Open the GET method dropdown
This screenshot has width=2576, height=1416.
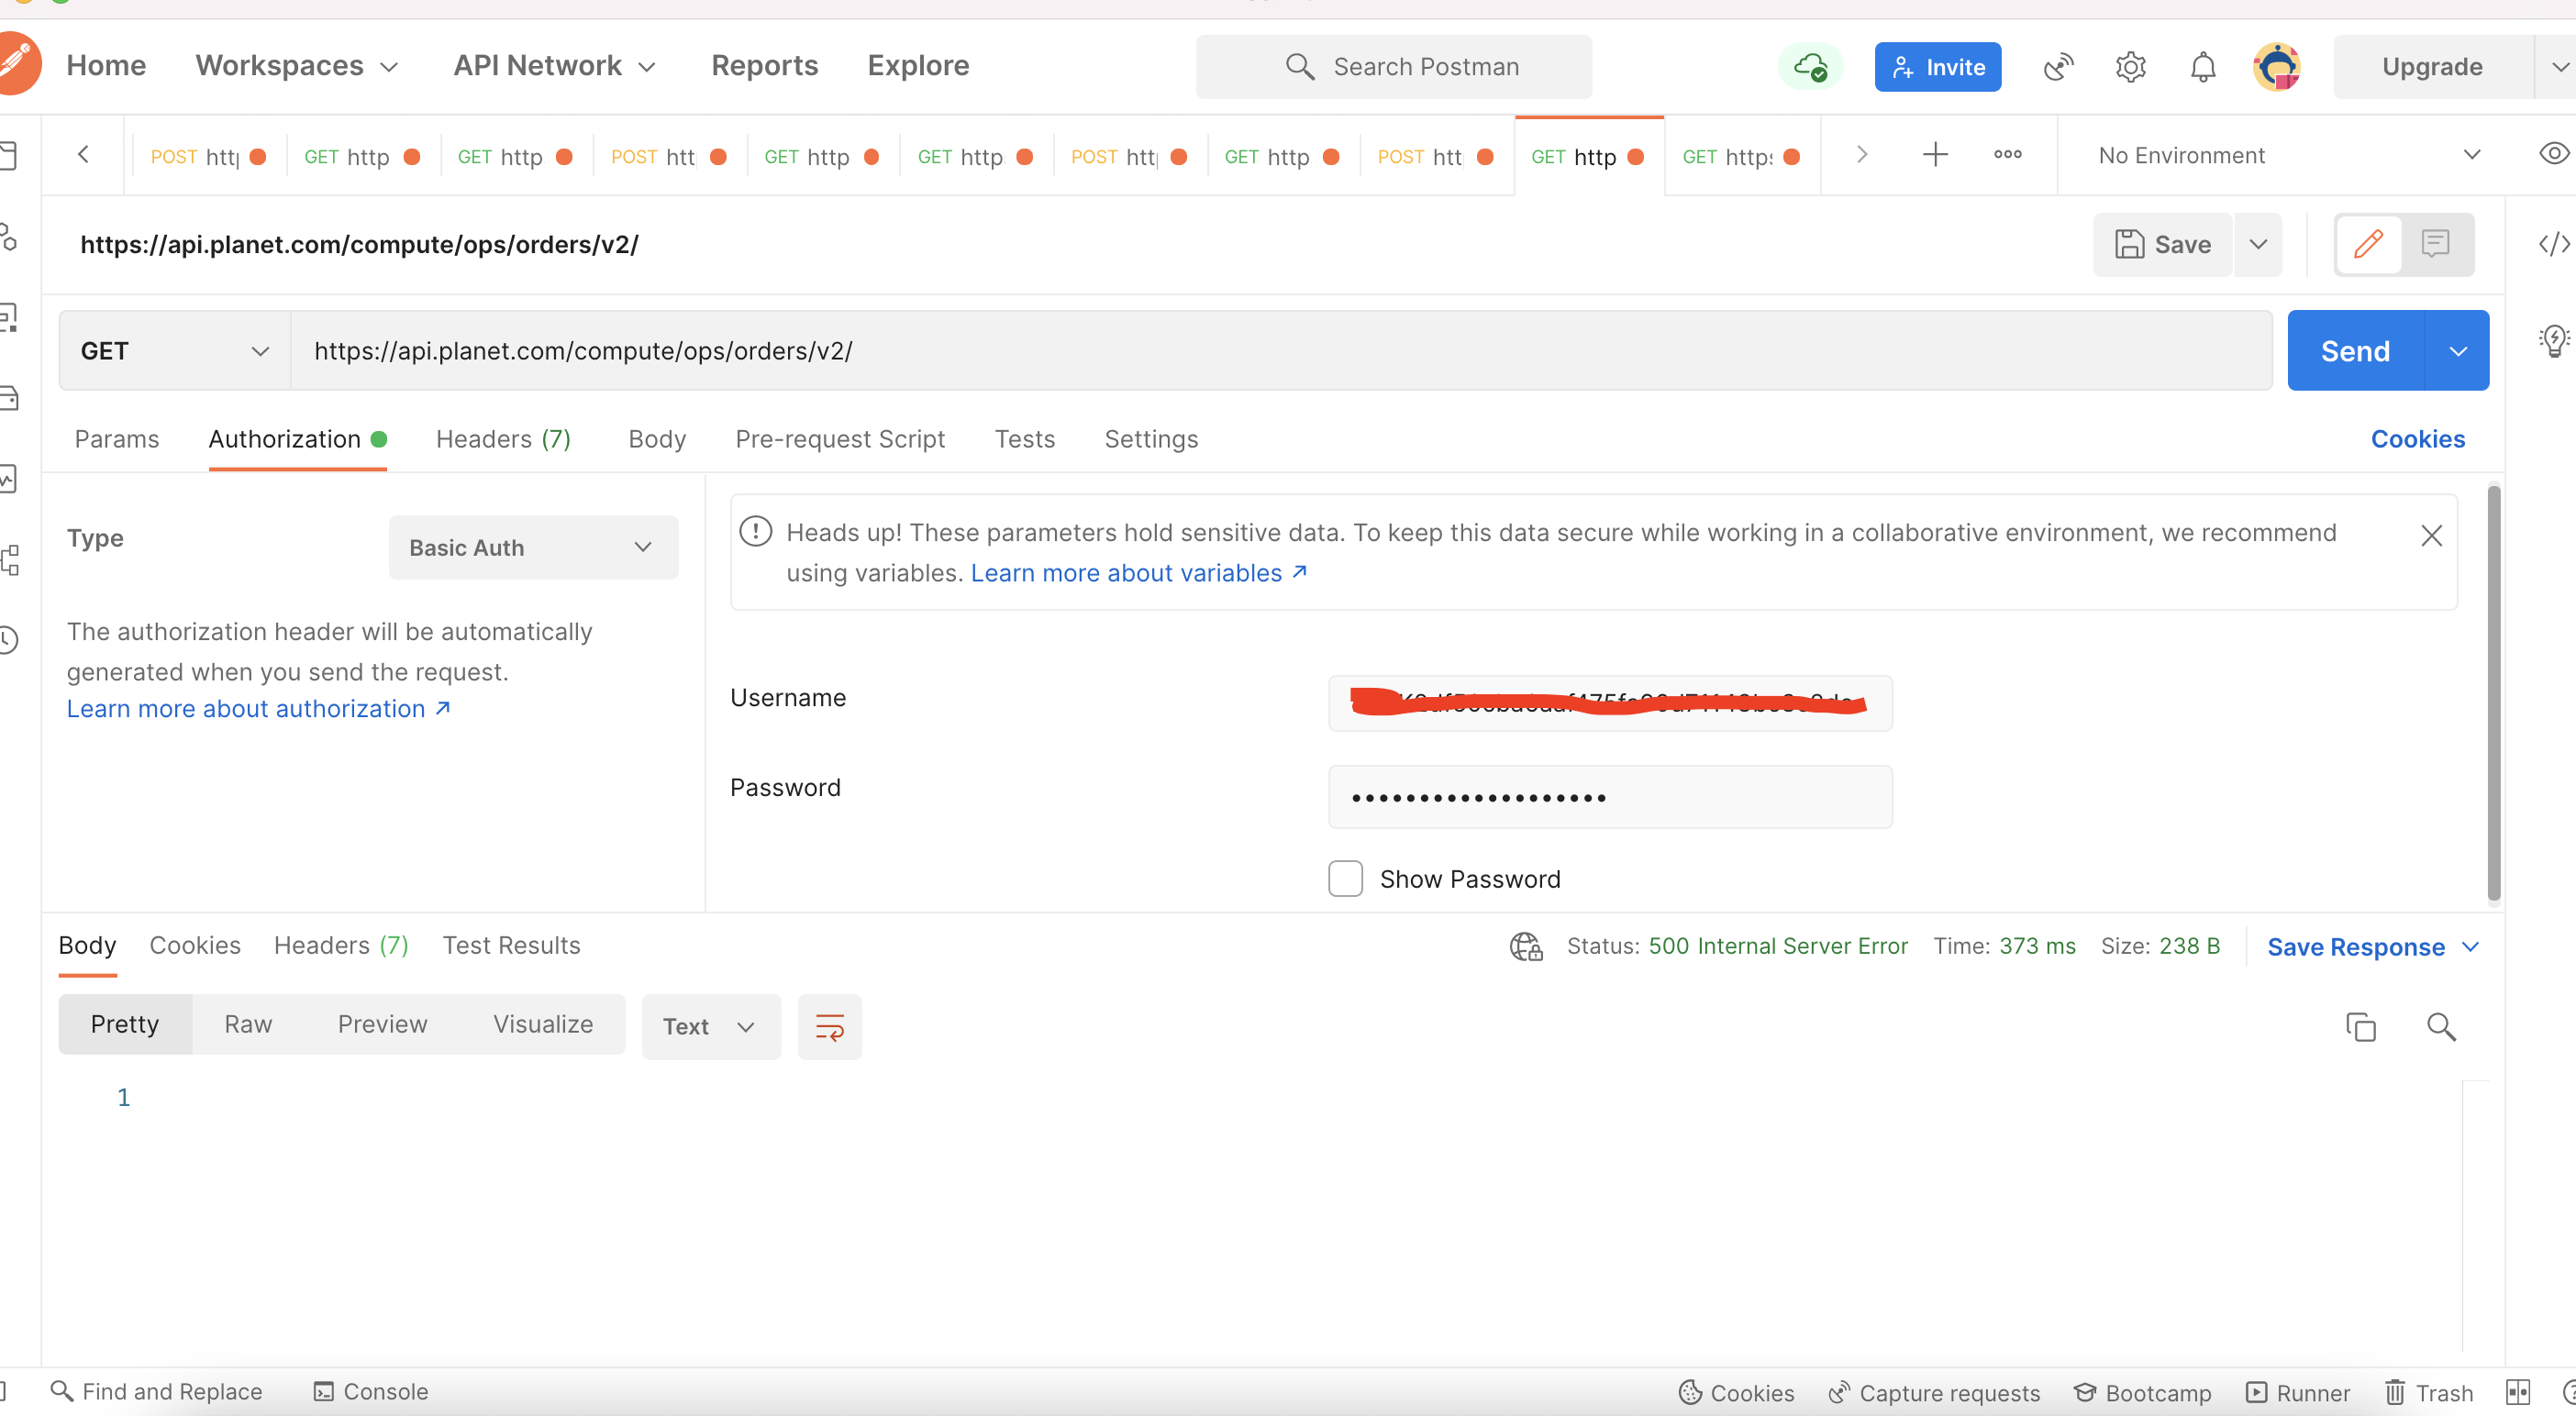tap(175, 350)
